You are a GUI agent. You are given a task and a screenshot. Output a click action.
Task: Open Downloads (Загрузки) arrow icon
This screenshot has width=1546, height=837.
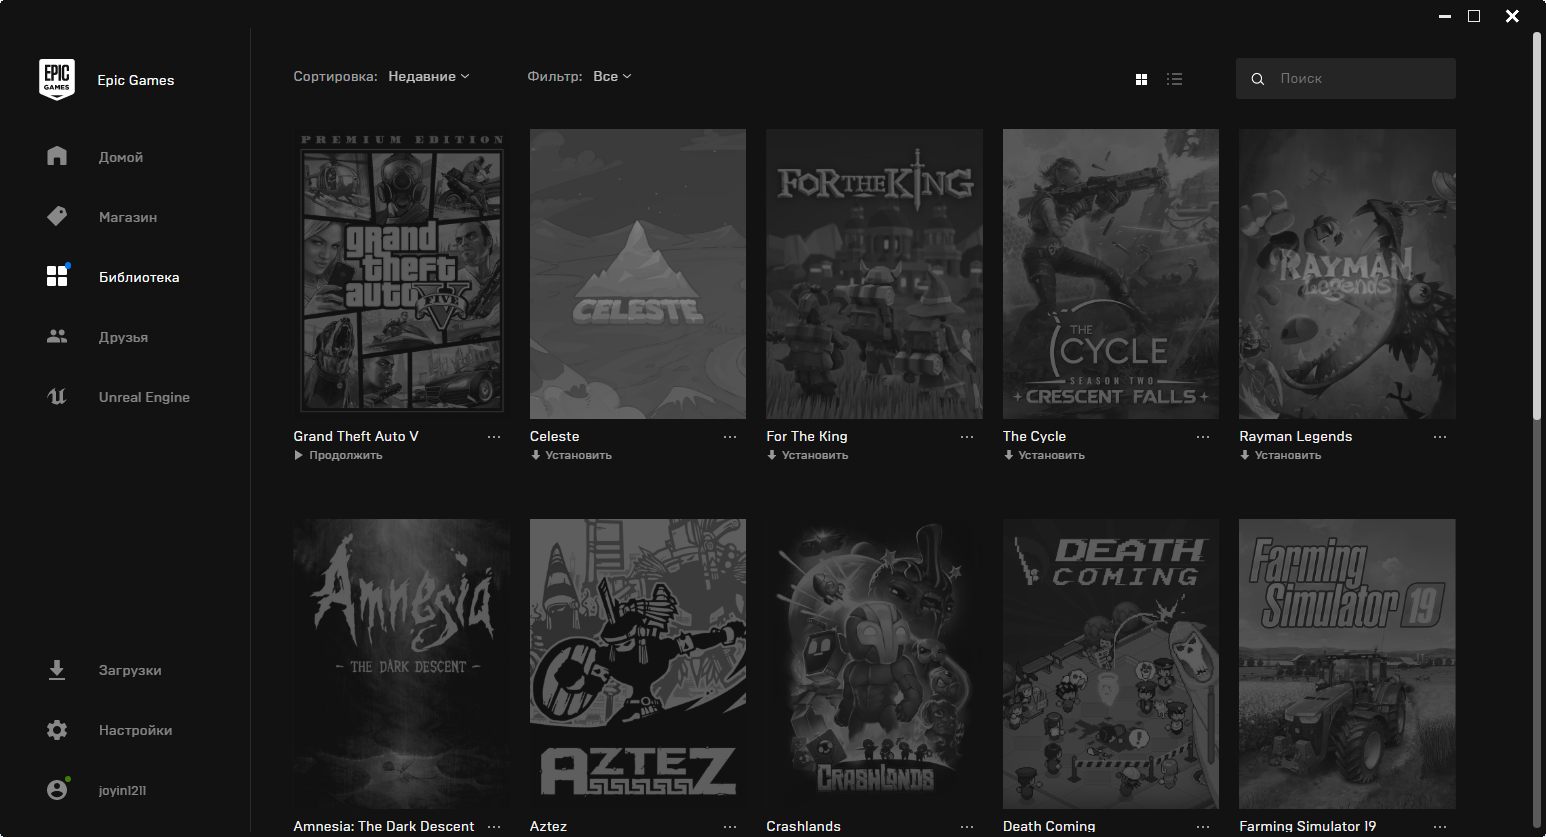click(57, 670)
